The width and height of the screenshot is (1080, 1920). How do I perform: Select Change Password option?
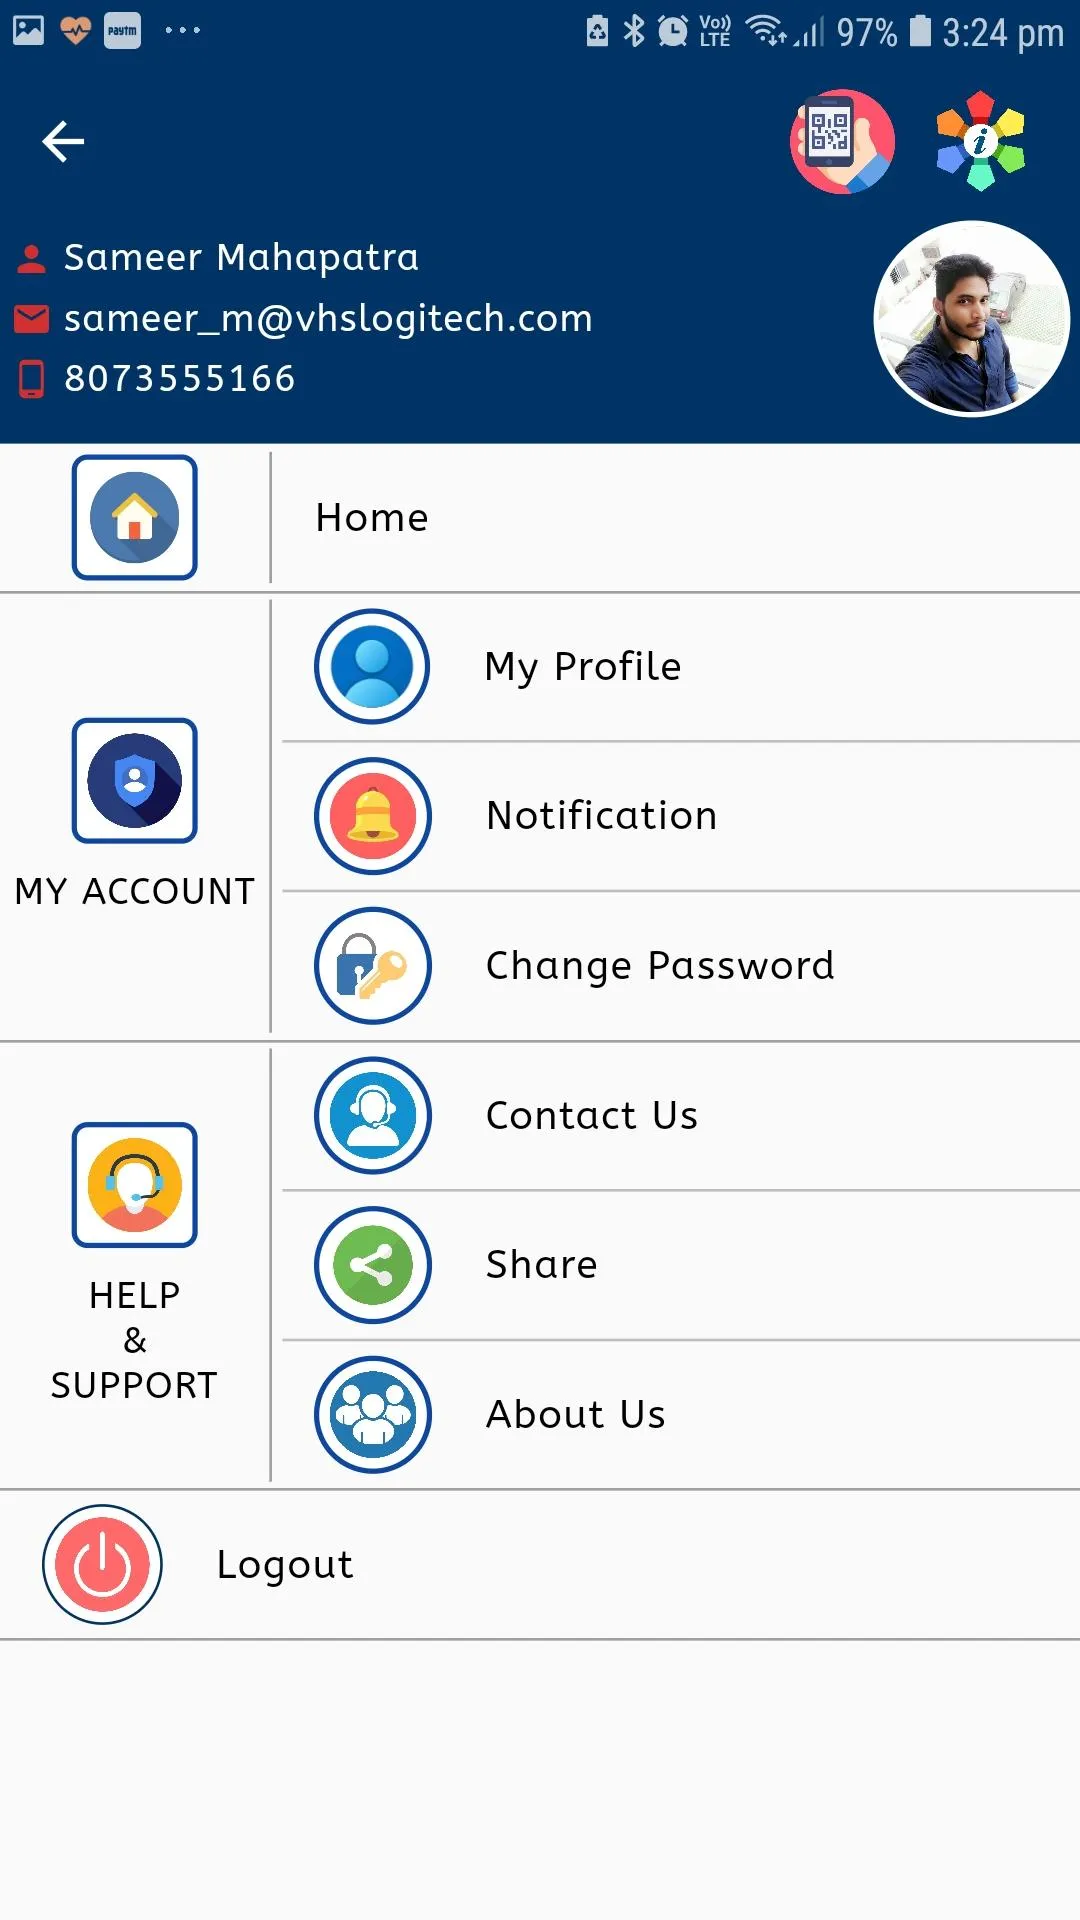pos(660,966)
